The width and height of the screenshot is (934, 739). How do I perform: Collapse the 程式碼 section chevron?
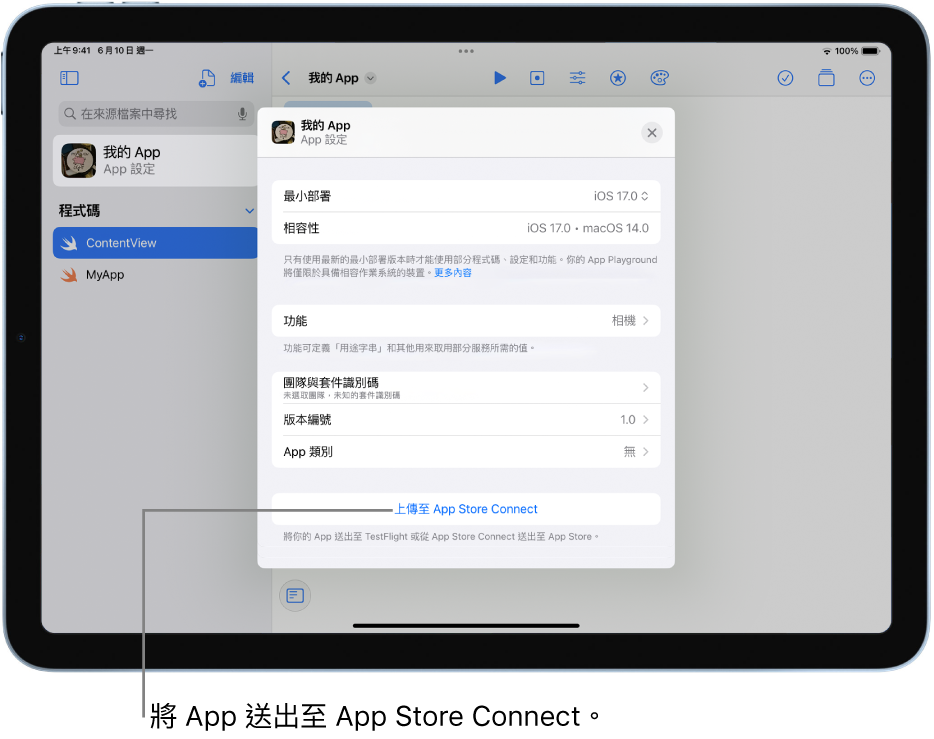pos(250,211)
